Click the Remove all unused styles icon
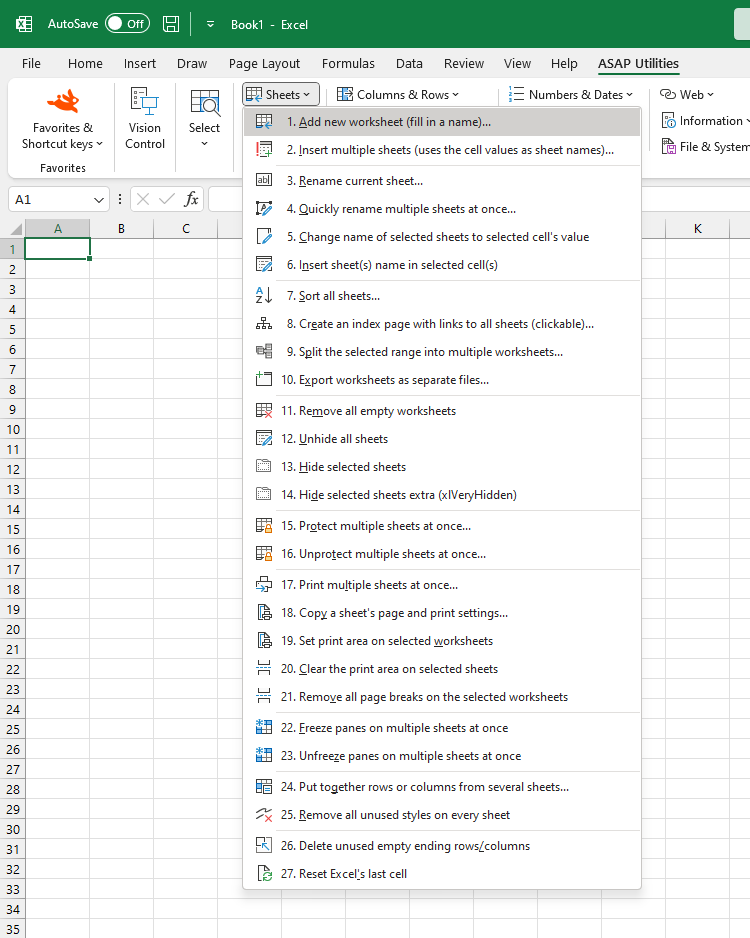This screenshot has width=750, height=938. coord(264,814)
